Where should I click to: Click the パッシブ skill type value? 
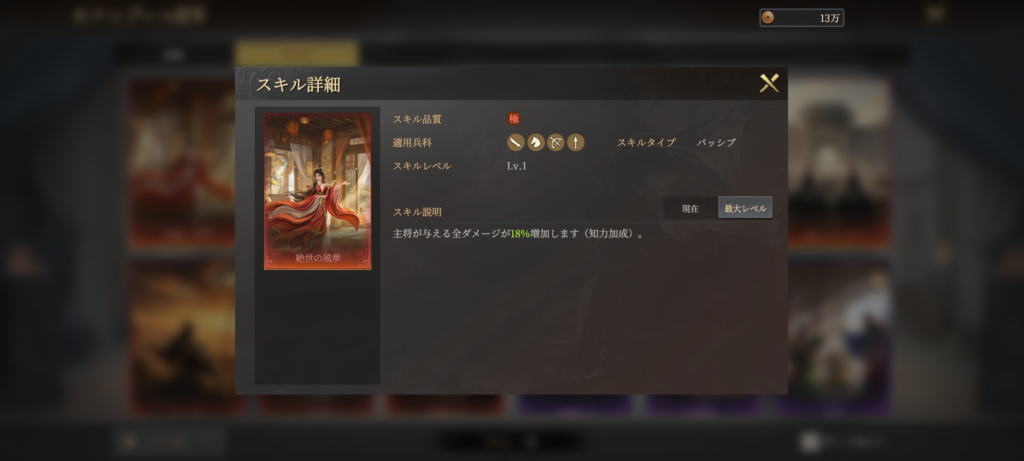pos(716,142)
